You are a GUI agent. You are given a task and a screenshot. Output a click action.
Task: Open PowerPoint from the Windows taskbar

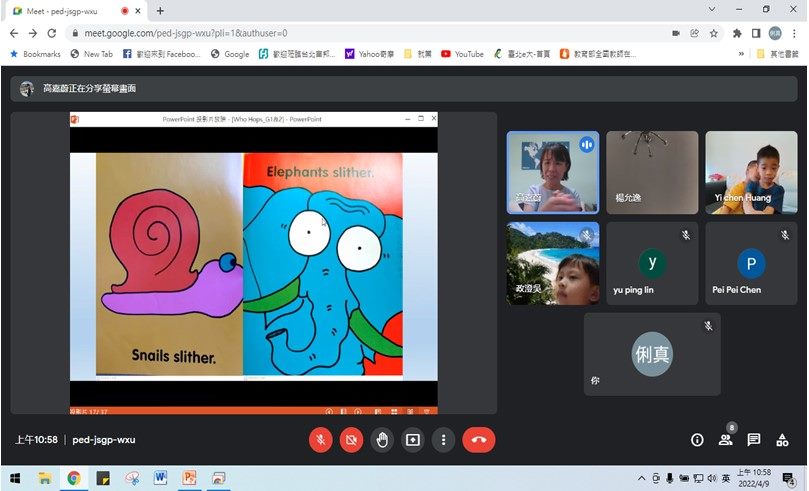188,479
